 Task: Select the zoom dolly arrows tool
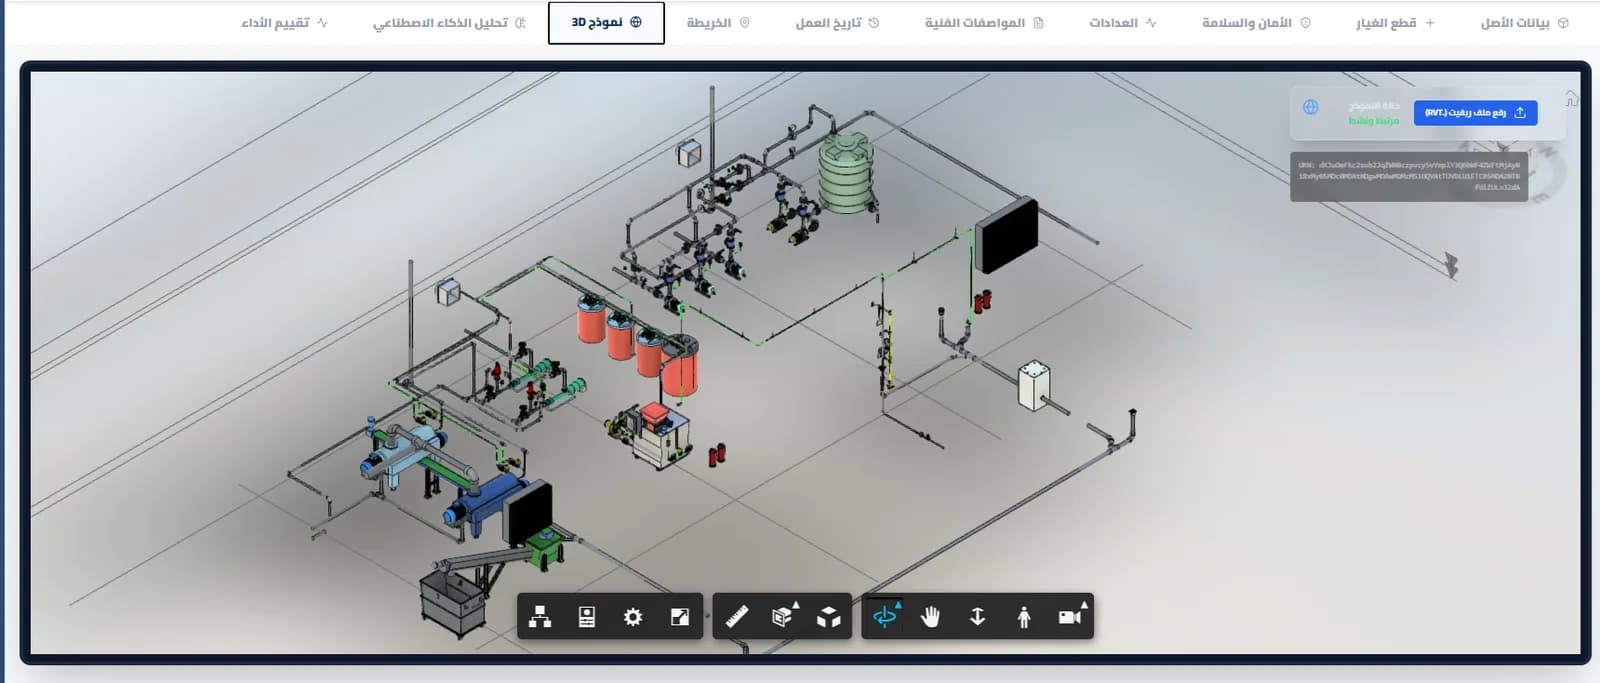click(978, 617)
